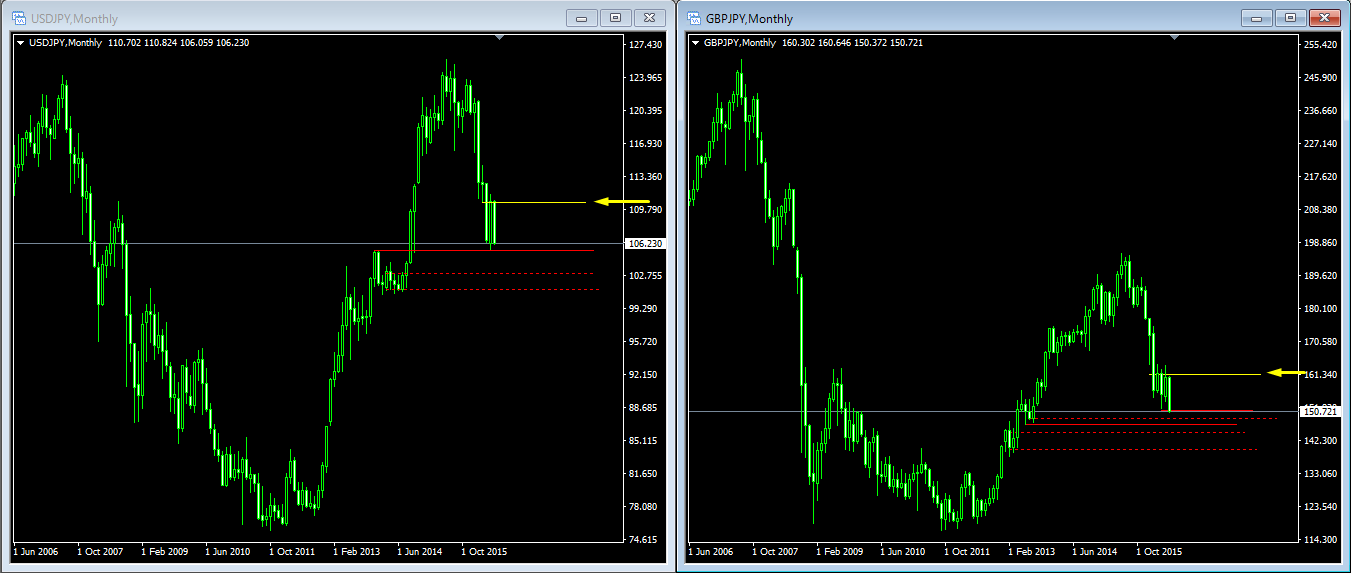Viewport: 1351px width, 573px height.
Task: Click the GBPJPY window title bar chart icon
Action: [x=694, y=18]
